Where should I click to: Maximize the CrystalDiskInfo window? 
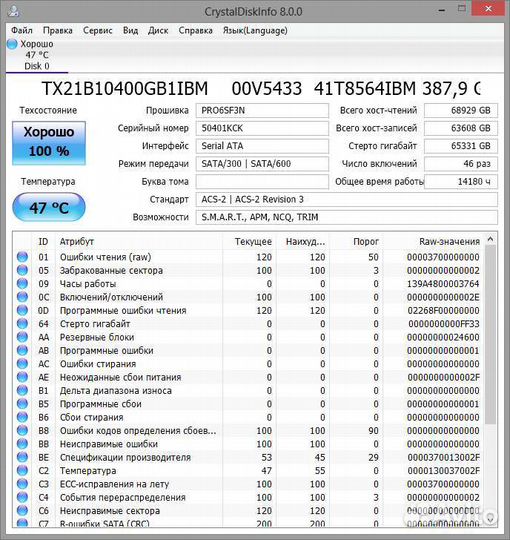462,9
